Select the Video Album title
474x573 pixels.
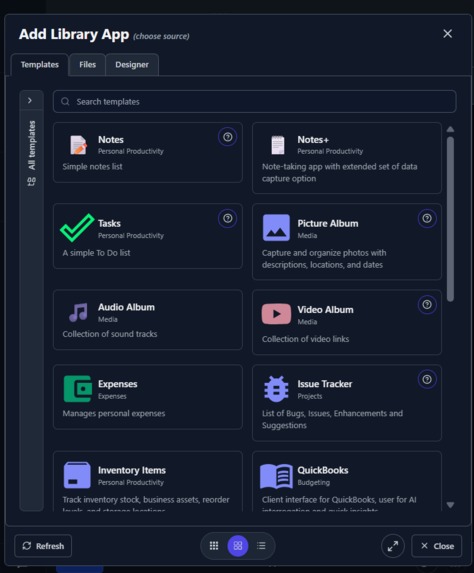click(326, 310)
